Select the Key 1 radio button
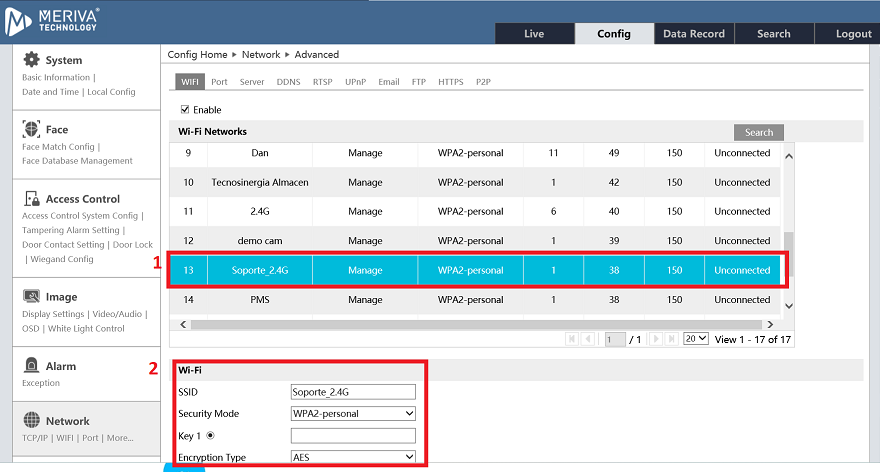 (212, 436)
